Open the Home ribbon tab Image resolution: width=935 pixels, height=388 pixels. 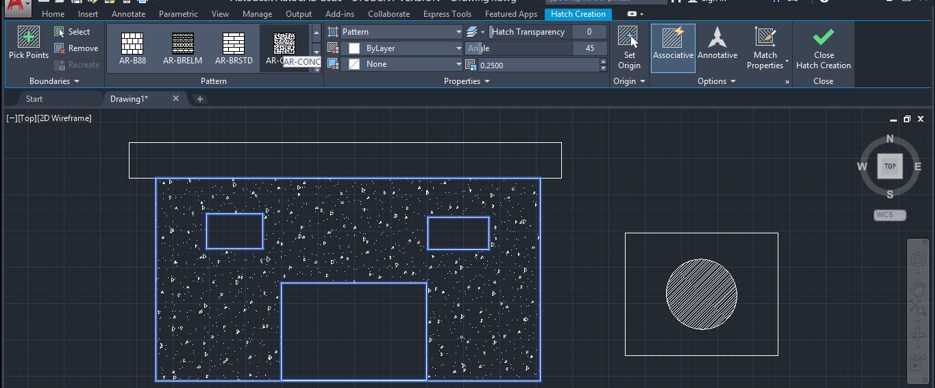pyautogui.click(x=53, y=14)
